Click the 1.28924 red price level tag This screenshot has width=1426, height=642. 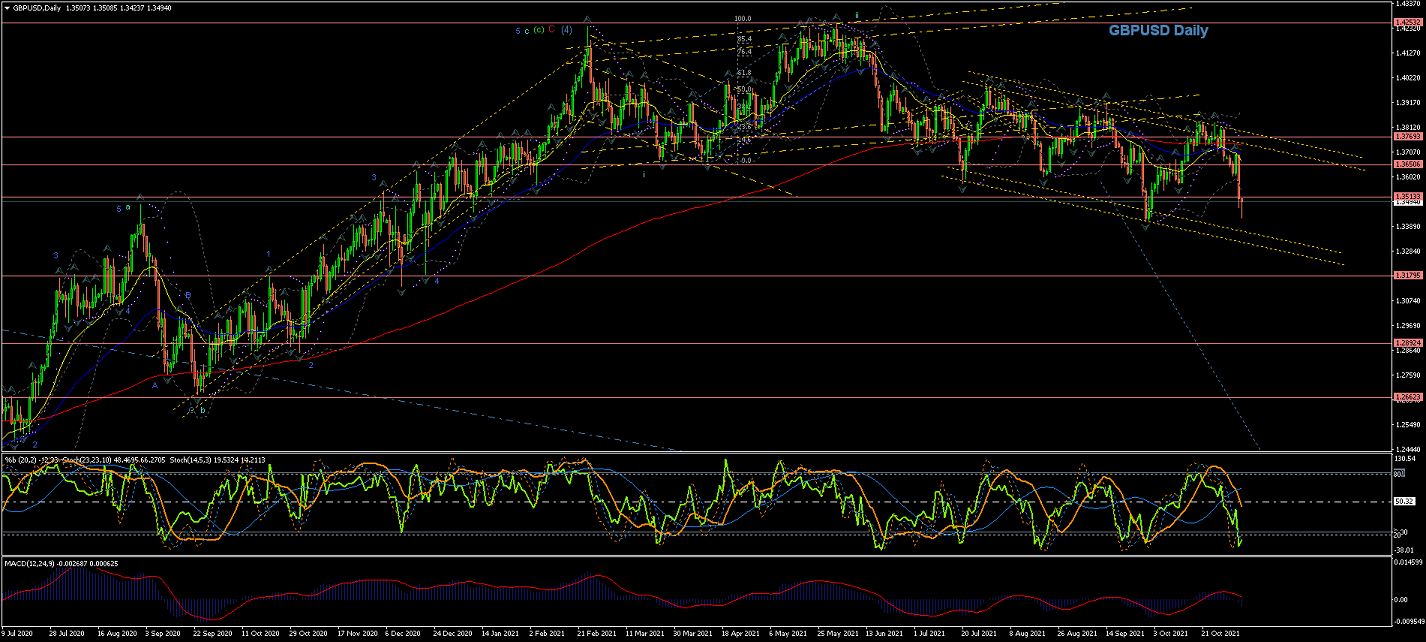point(1408,343)
